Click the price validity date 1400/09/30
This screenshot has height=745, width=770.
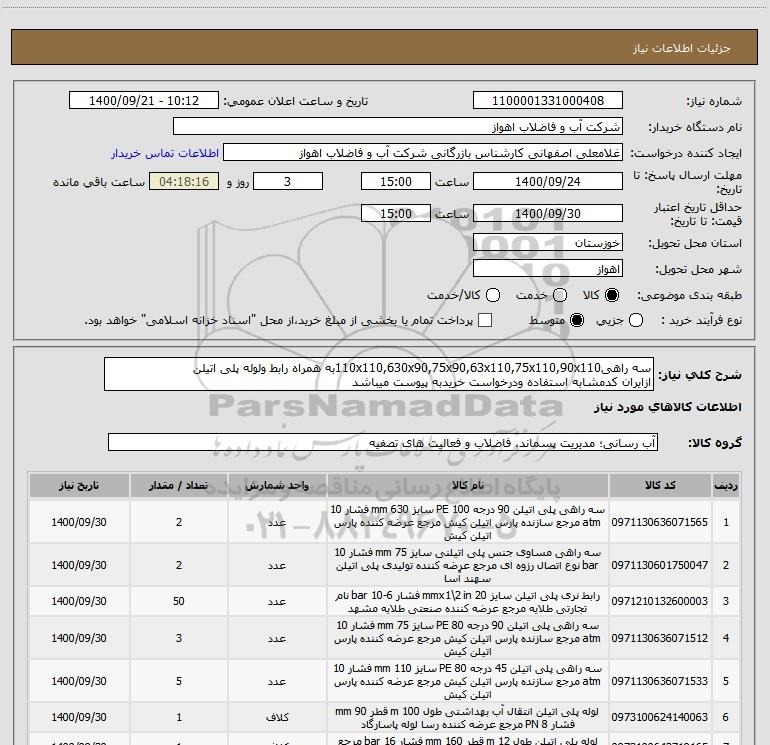[548, 214]
